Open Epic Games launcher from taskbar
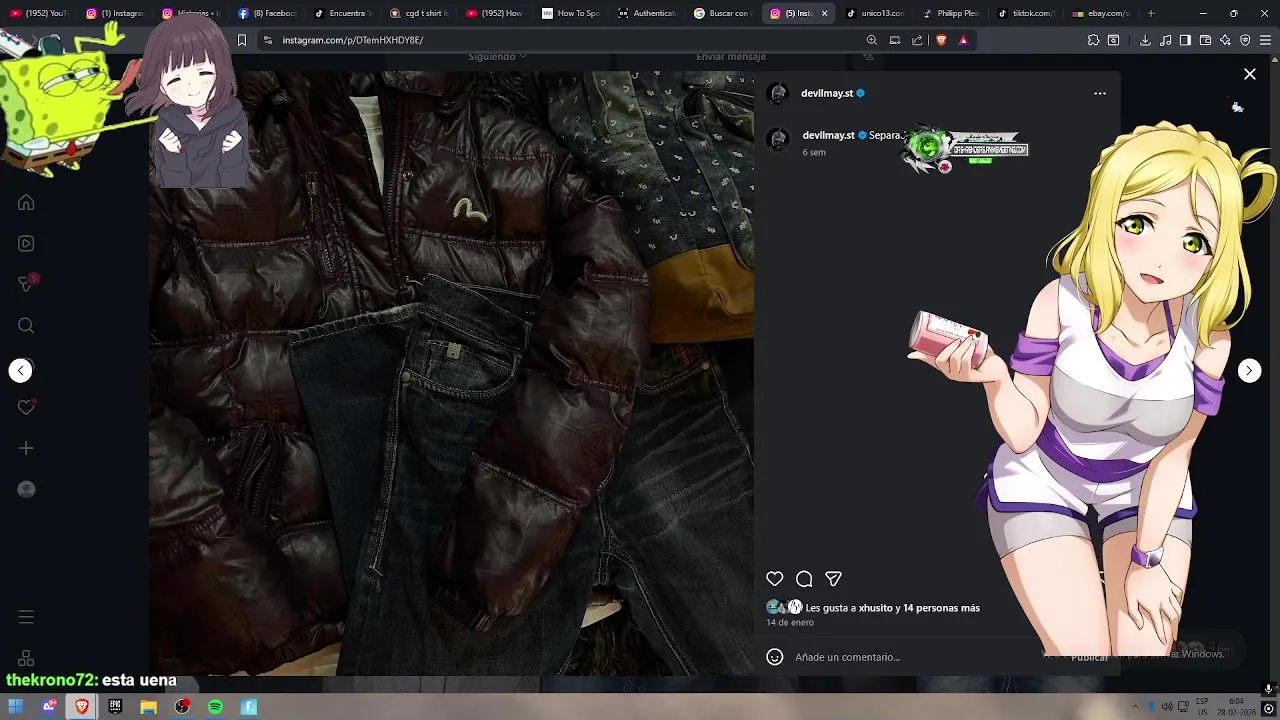Image resolution: width=1280 pixels, height=720 pixels. pos(115,707)
